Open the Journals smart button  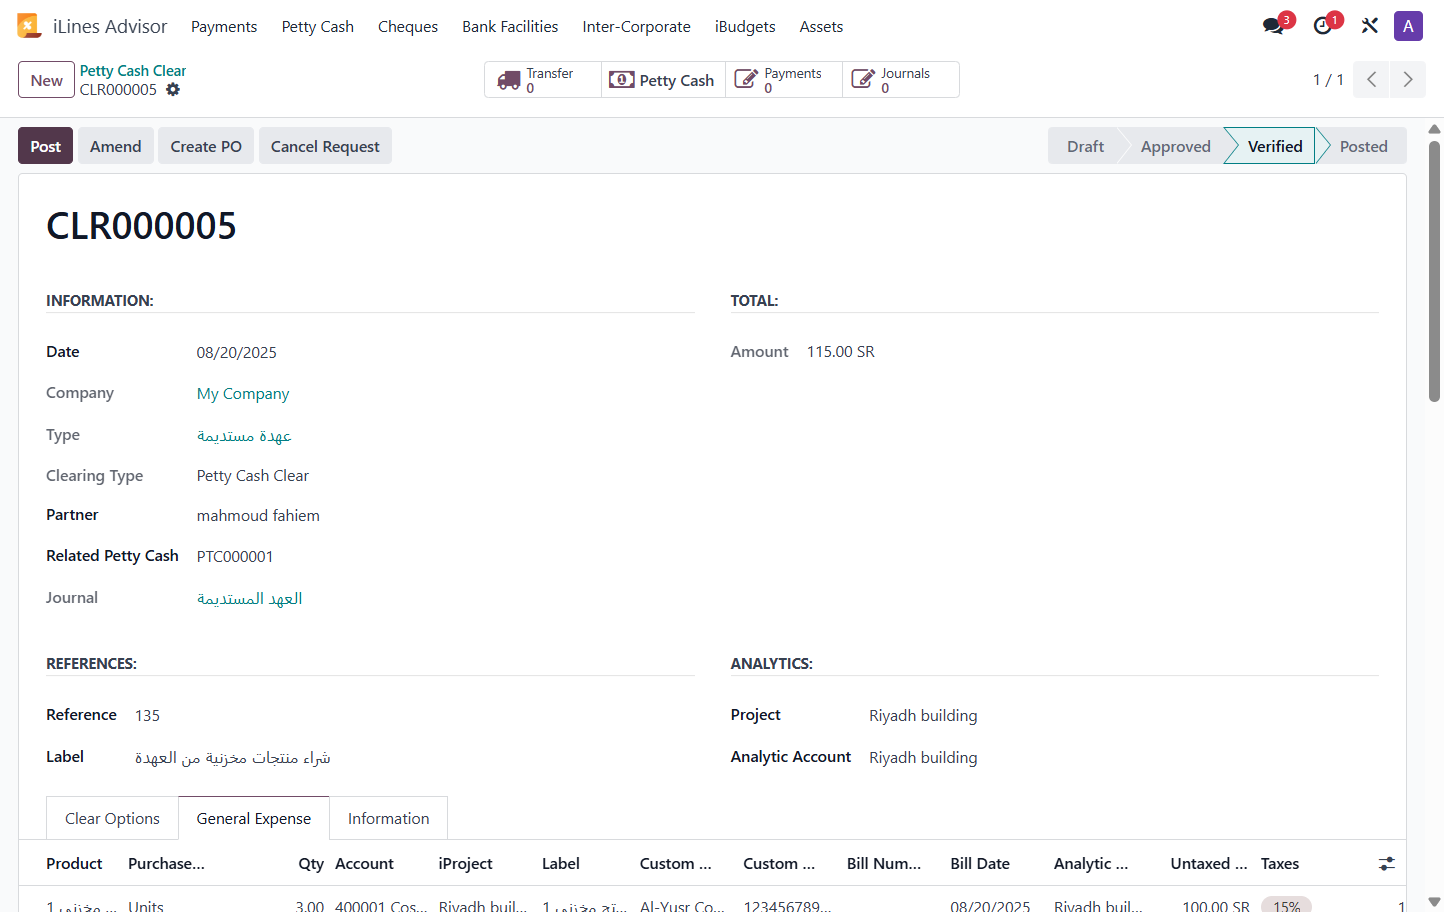pyautogui.click(x=900, y=80)
